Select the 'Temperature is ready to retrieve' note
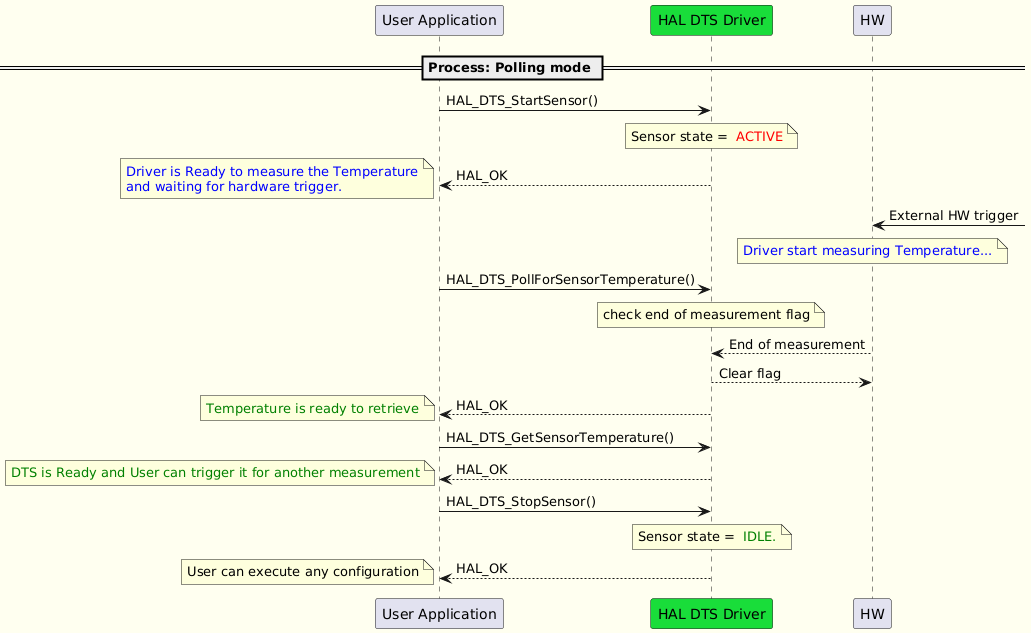 tap(317, 408)
